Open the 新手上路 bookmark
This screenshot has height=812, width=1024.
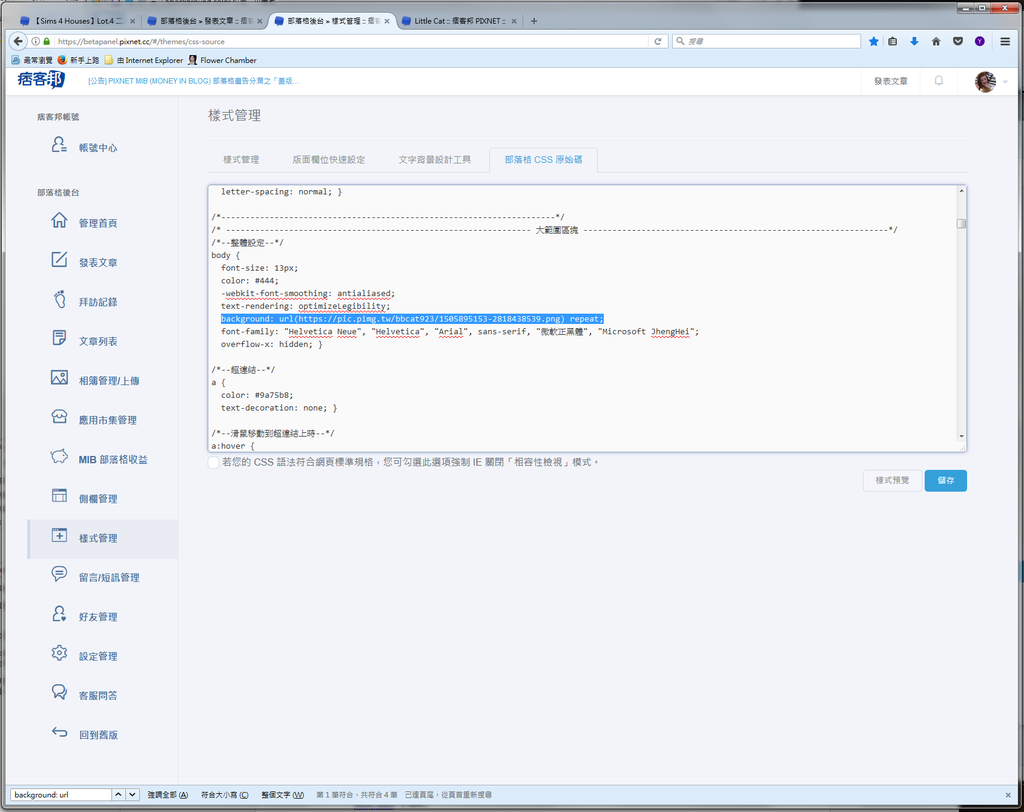78,60
